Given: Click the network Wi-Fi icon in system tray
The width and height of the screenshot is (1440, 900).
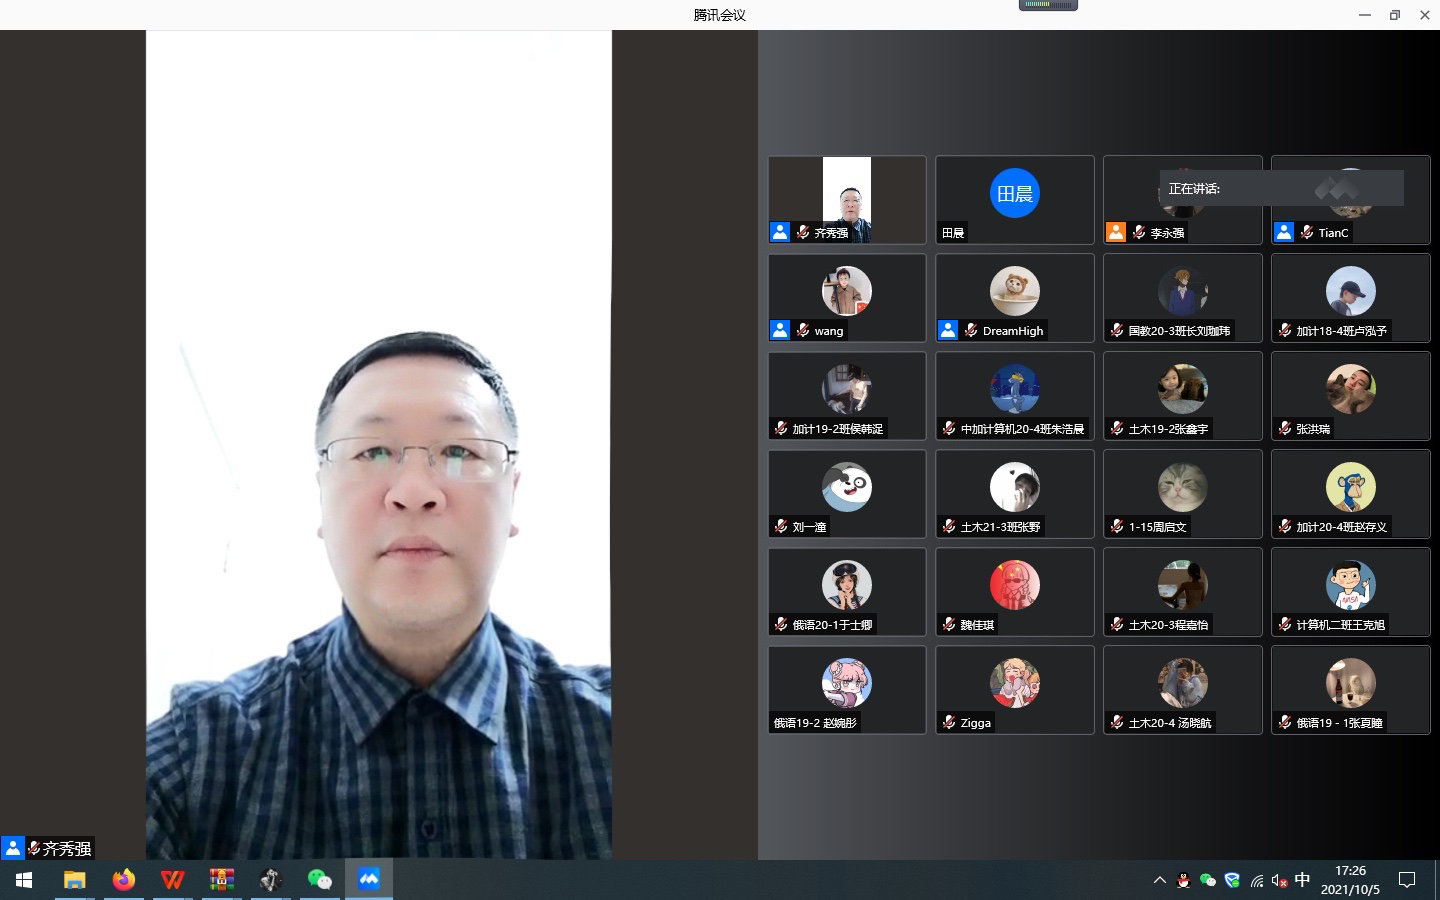Looking at the screenshot, I should point(1257,881).
